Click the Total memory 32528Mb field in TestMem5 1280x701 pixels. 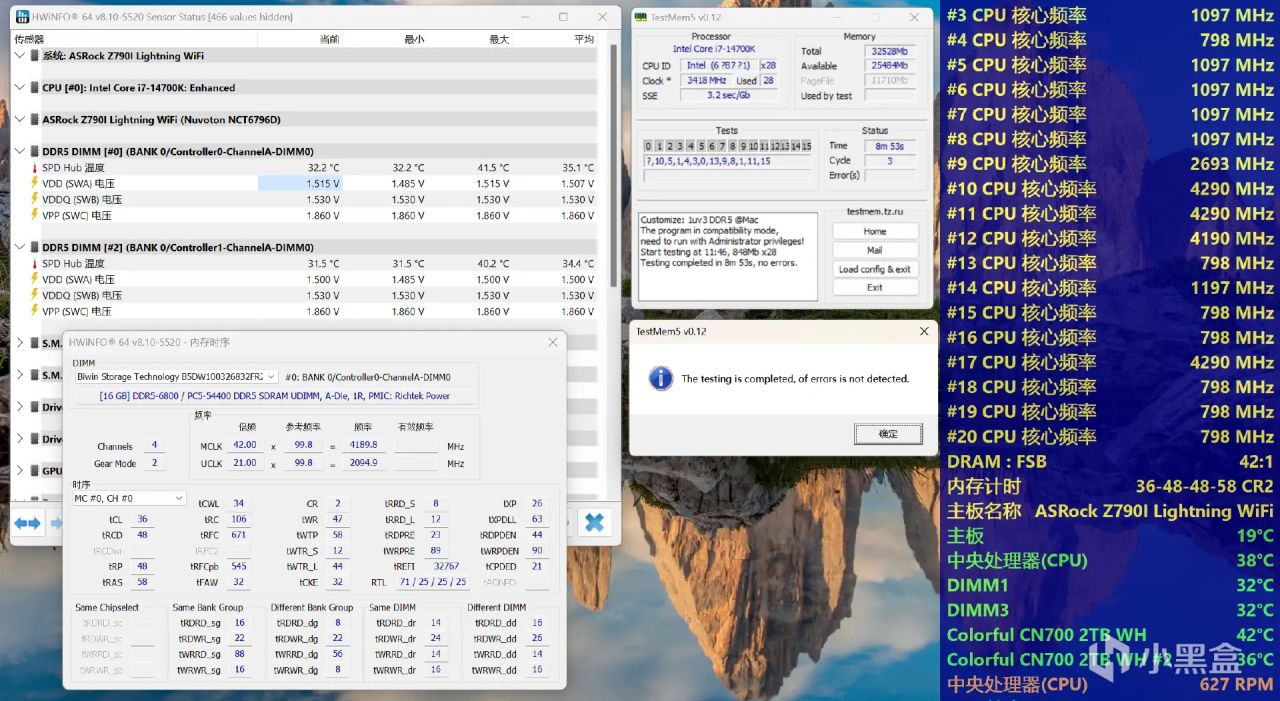click(890, 51)
